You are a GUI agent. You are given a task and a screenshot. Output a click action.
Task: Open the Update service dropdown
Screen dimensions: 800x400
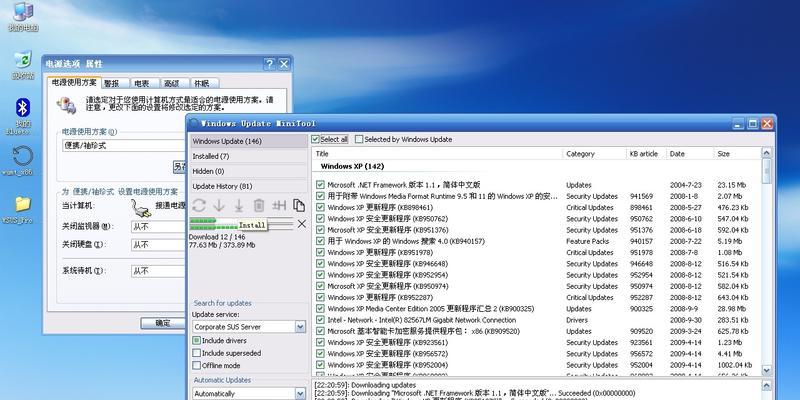pyautogui.click(x=301, y=327)
